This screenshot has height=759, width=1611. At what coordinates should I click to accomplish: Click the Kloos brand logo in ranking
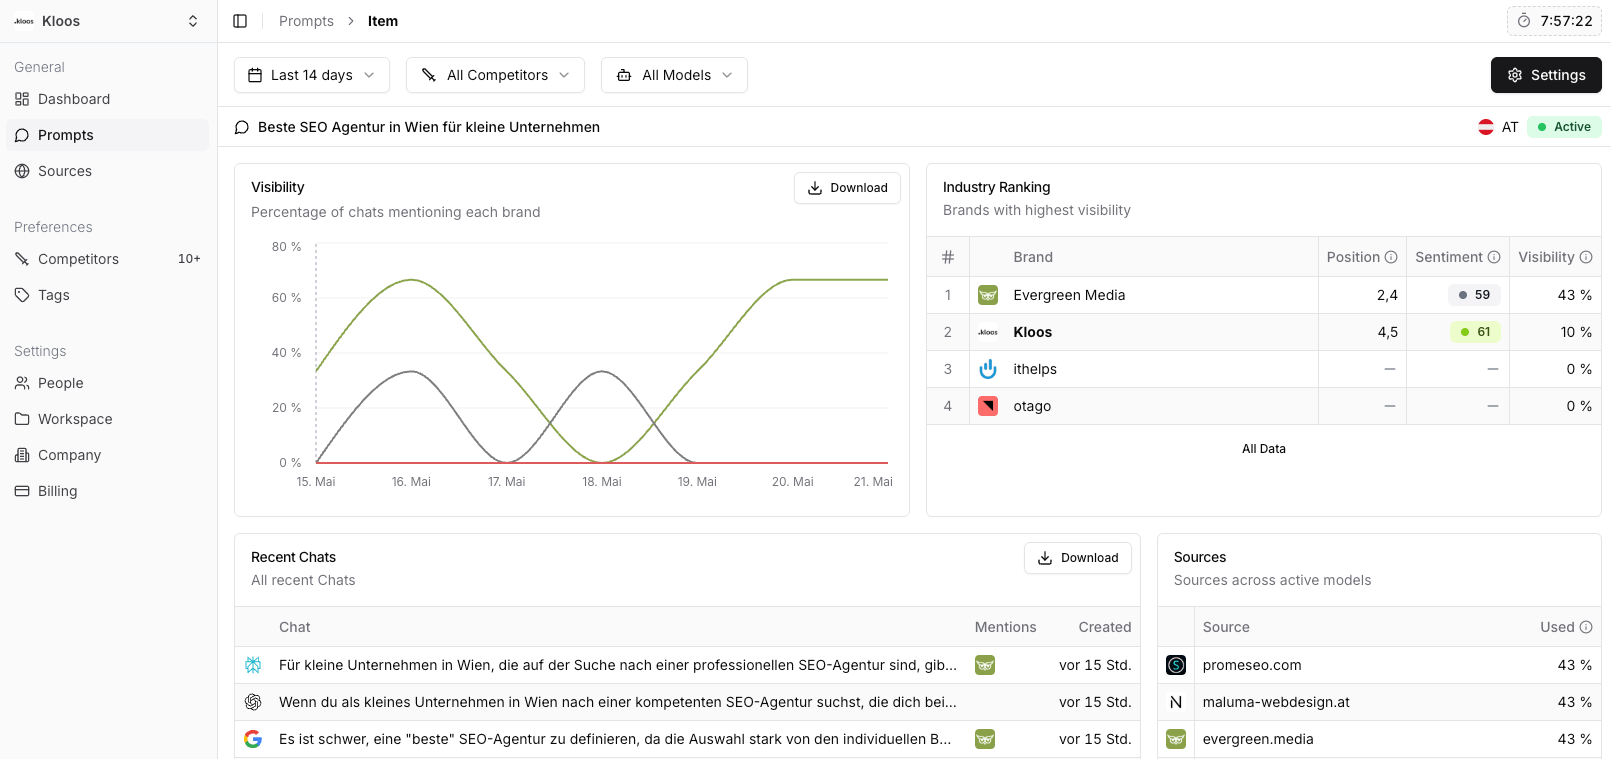988,332
